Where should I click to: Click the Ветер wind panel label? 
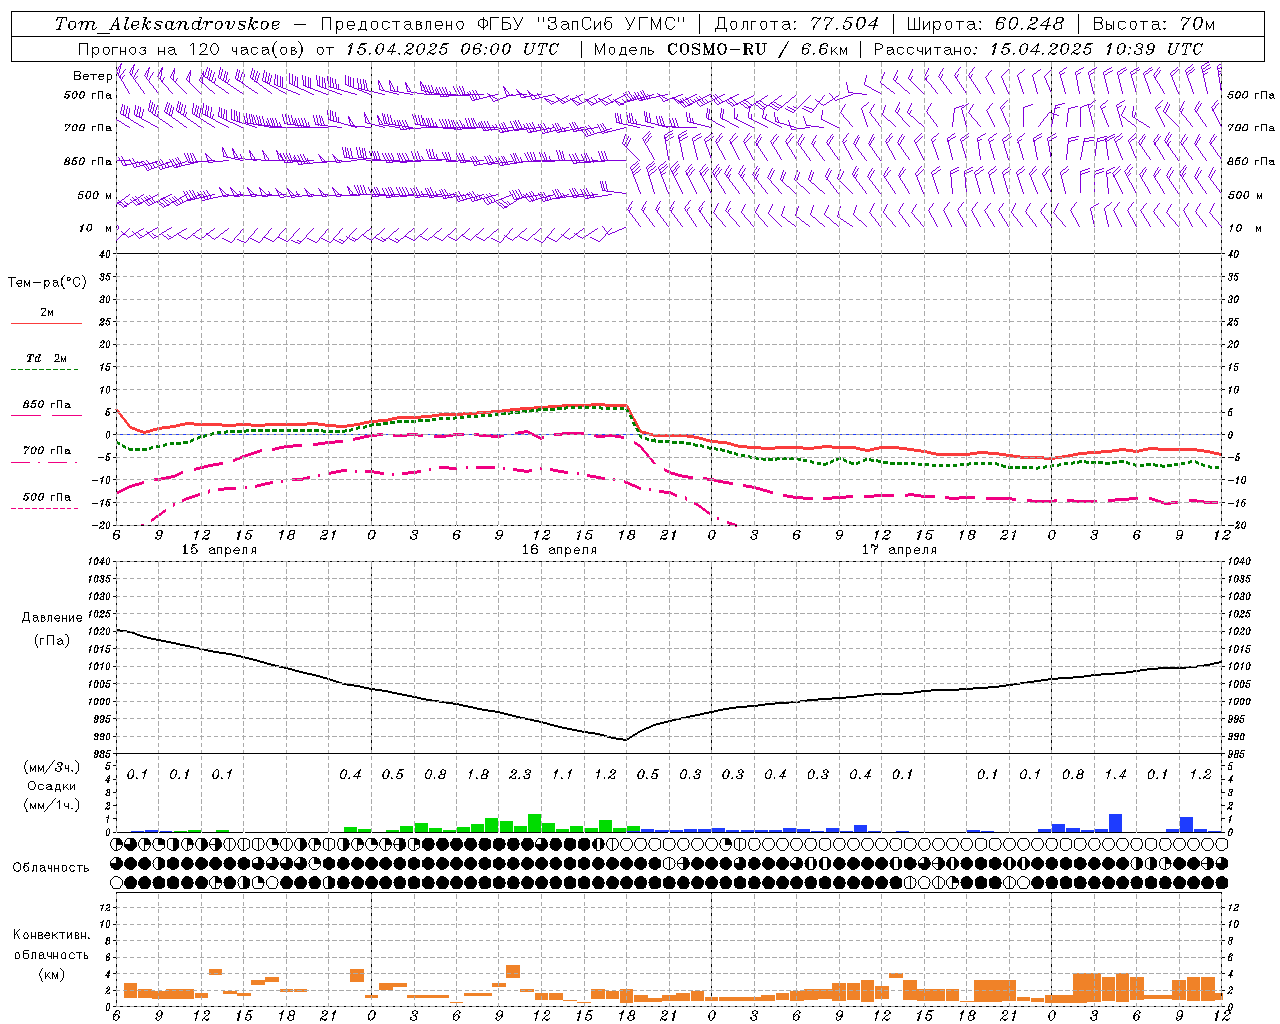[x=91, y=76]
